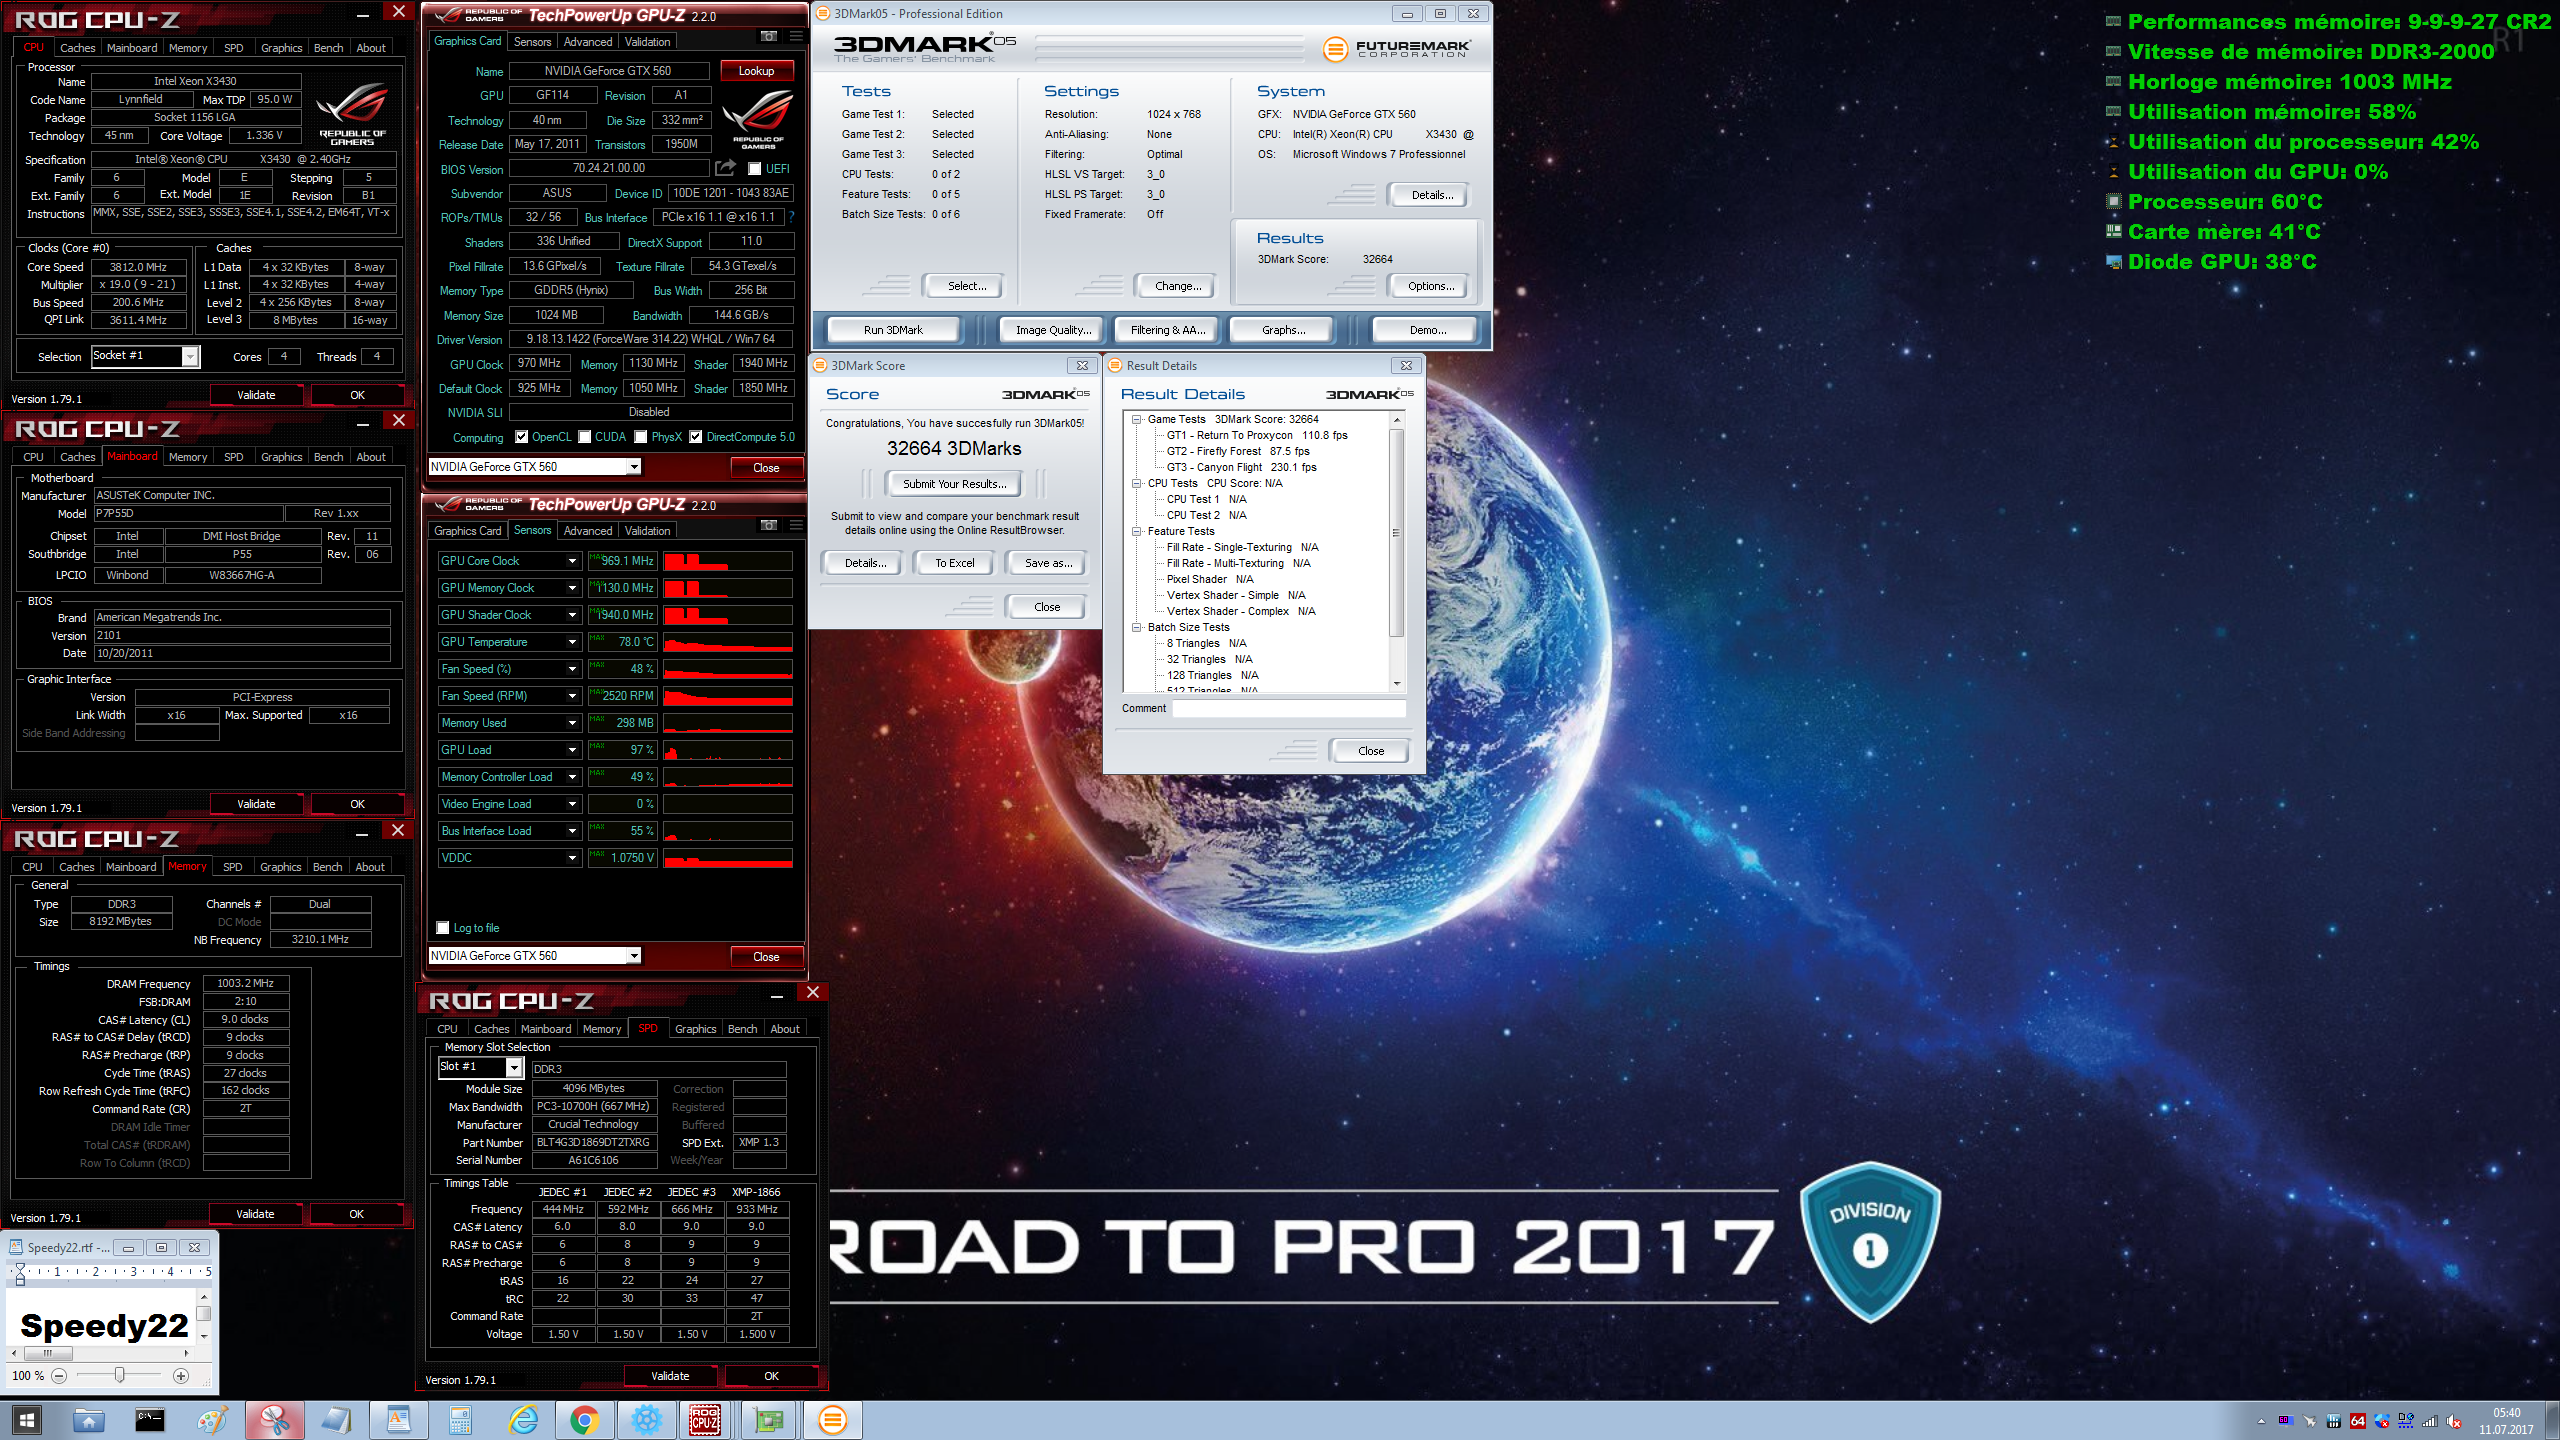This screenshot has height=1440, width=2560.
Task: Click WordPad zoom out minus button
Action: [x=59, y=1376]
